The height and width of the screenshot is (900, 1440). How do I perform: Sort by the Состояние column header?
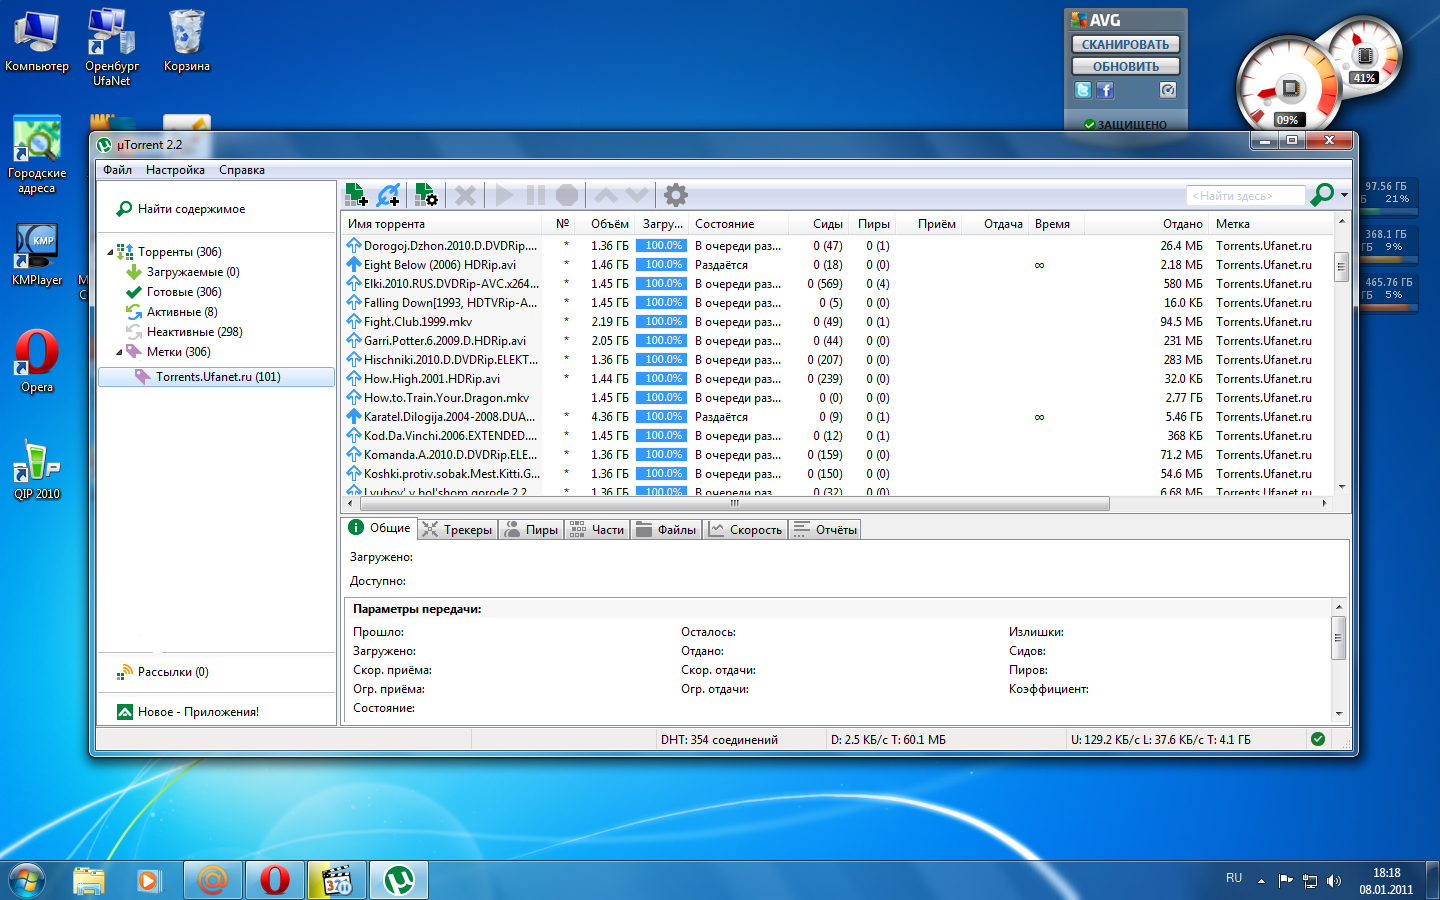point(738,224)
